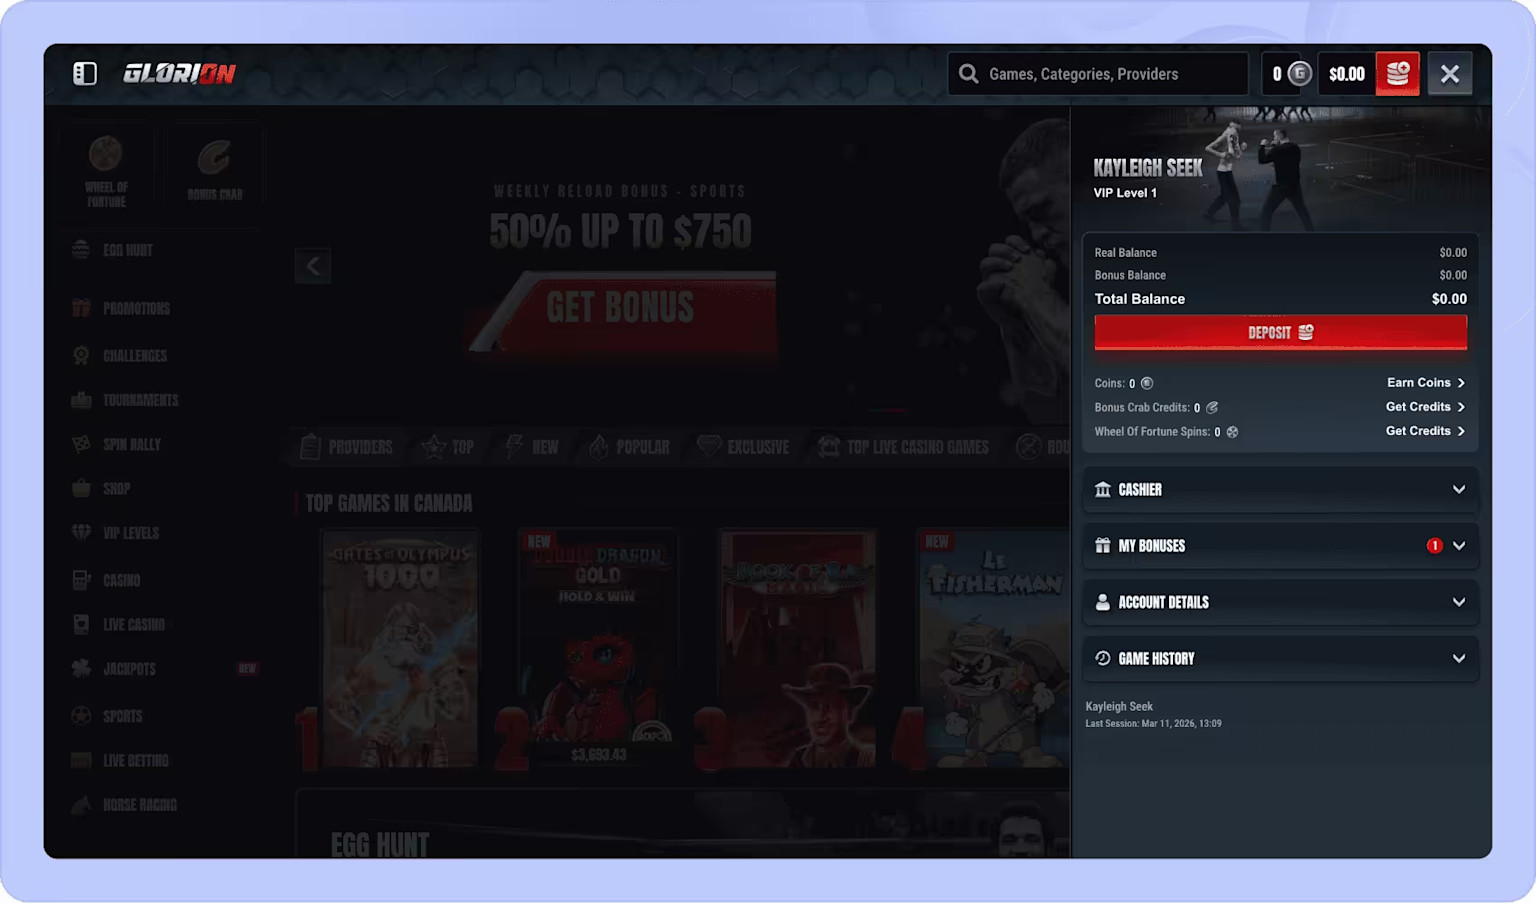
Task: Click the Live Betting sidebar icon
Action: tap(81, 760)
